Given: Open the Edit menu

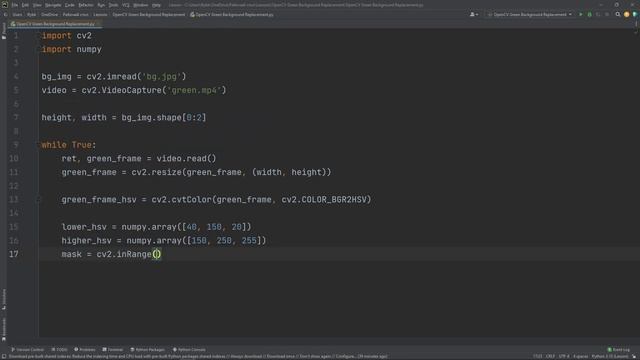Looking at the screenshot, I should [25, 5].
